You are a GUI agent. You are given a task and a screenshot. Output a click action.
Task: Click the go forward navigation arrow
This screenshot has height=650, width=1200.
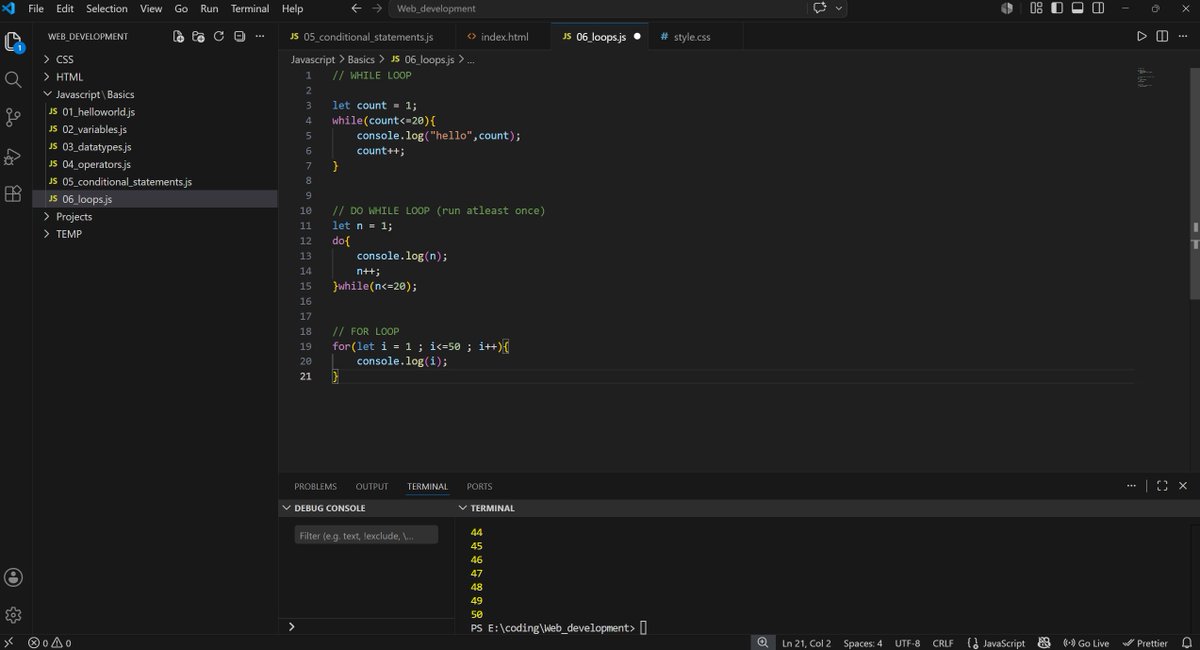(x=377, y=8)
